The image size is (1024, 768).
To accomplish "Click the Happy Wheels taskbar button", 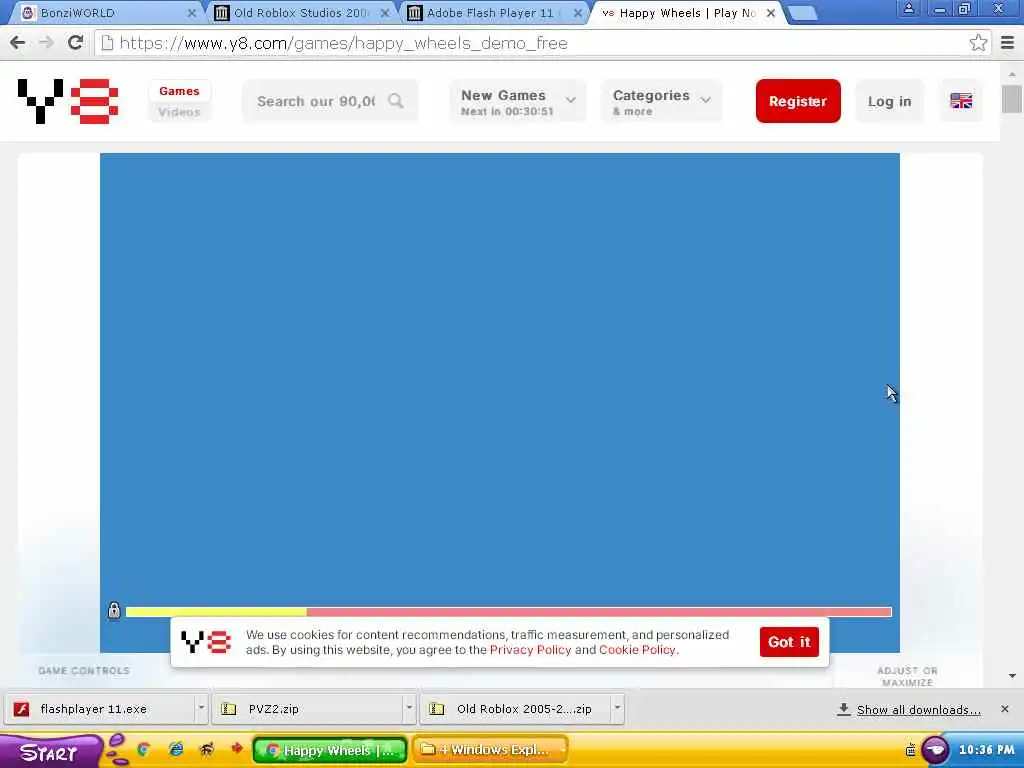I will point(330,750).
